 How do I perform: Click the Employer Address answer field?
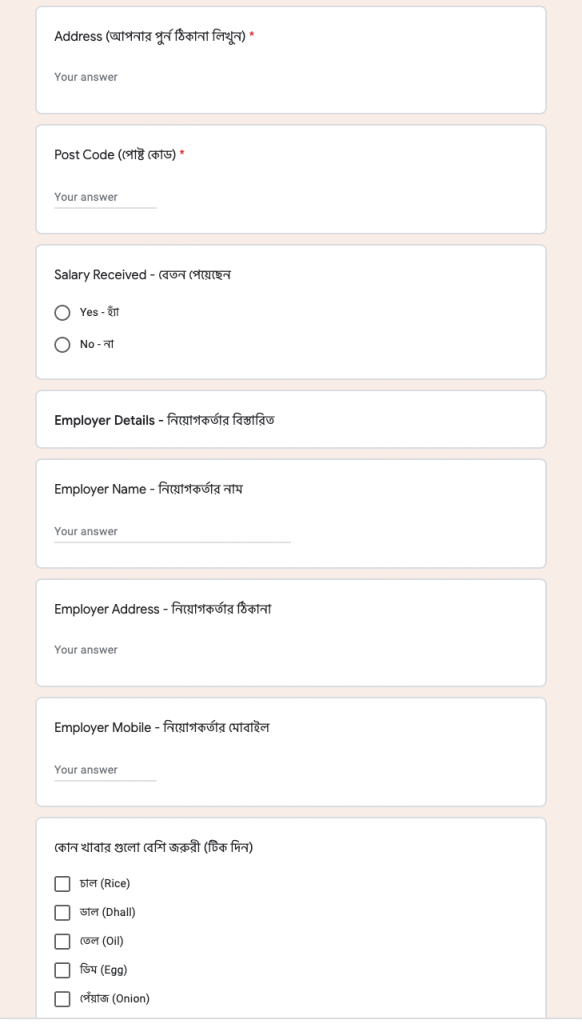[x=291, y=650]
